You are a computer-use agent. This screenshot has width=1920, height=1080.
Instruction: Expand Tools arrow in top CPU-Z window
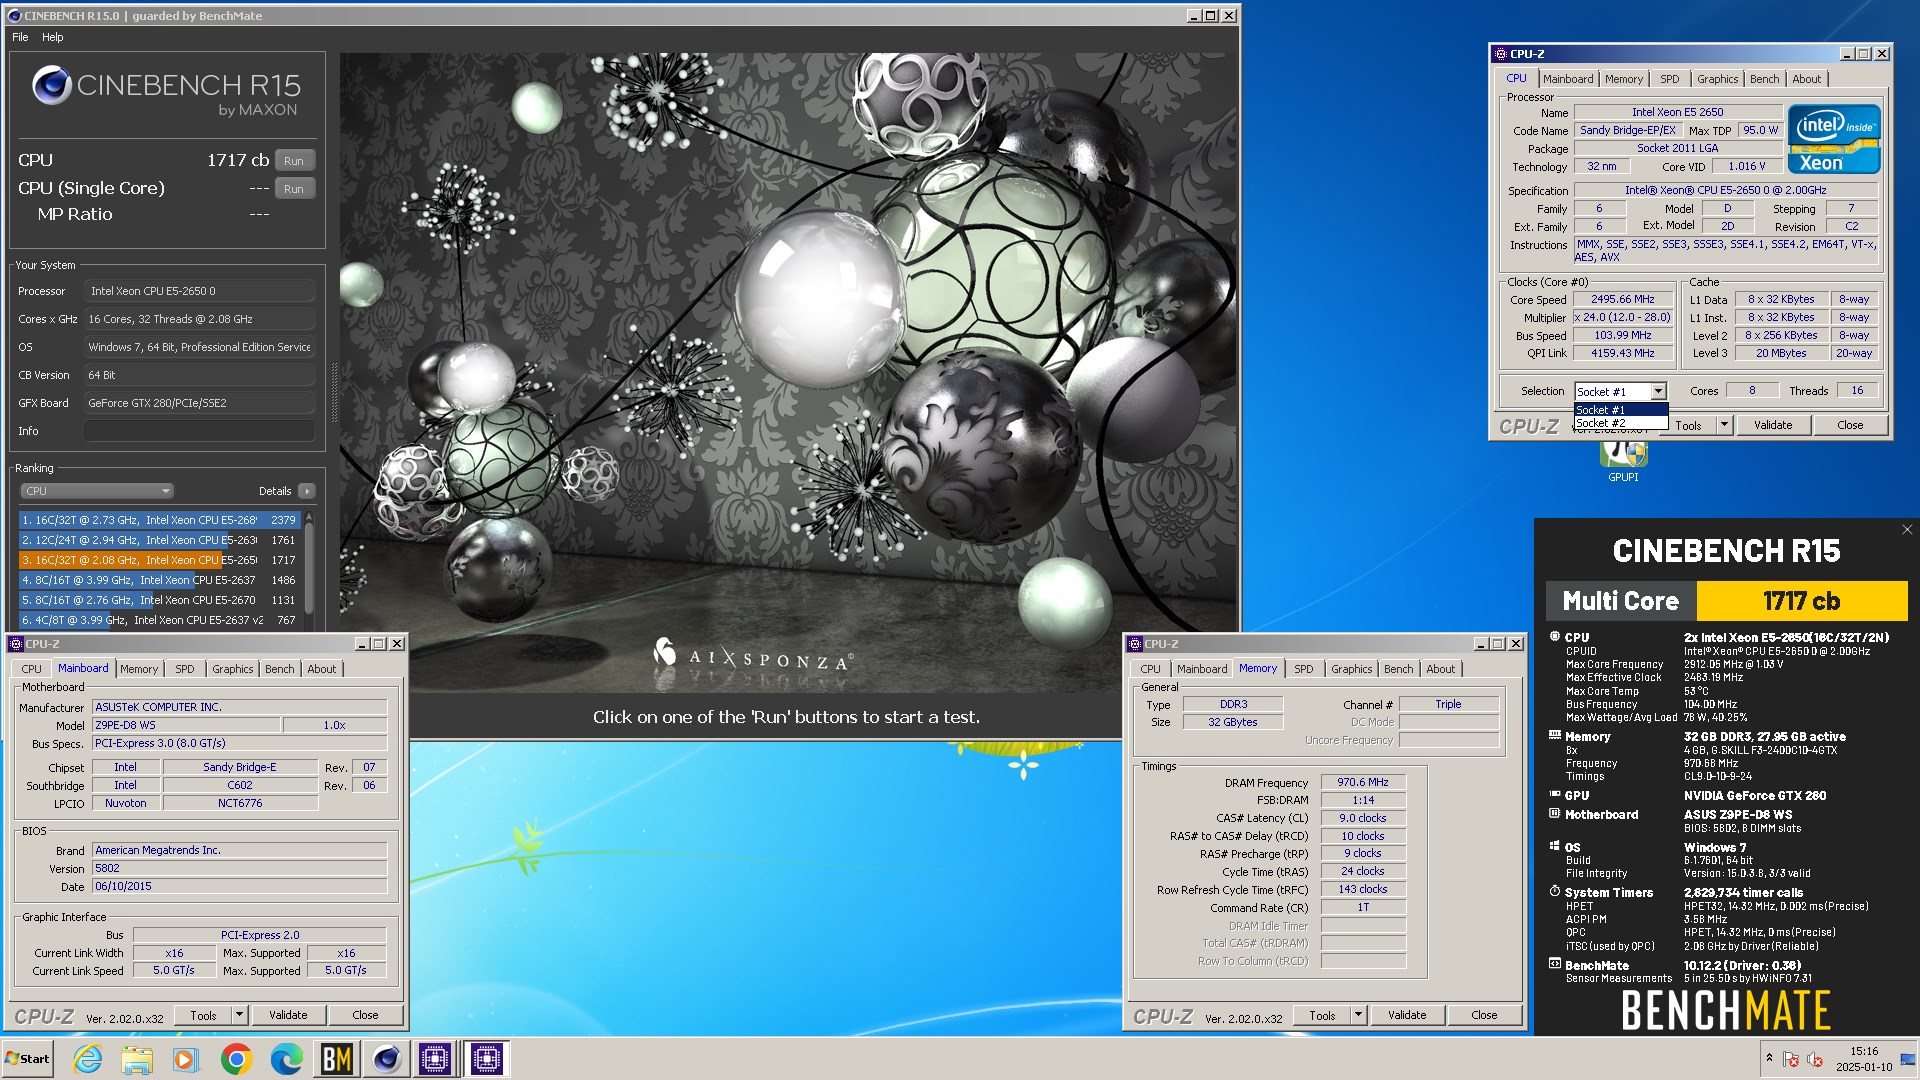tap(1724, 425)
